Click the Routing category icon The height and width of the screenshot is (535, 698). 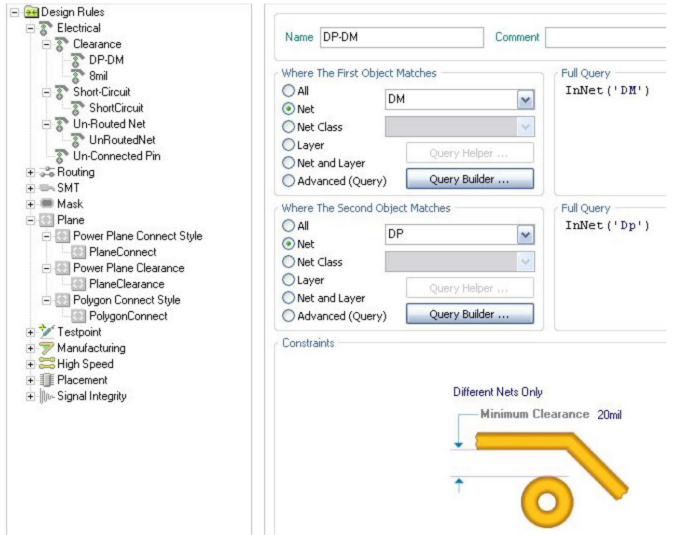[x=46, y=172]
